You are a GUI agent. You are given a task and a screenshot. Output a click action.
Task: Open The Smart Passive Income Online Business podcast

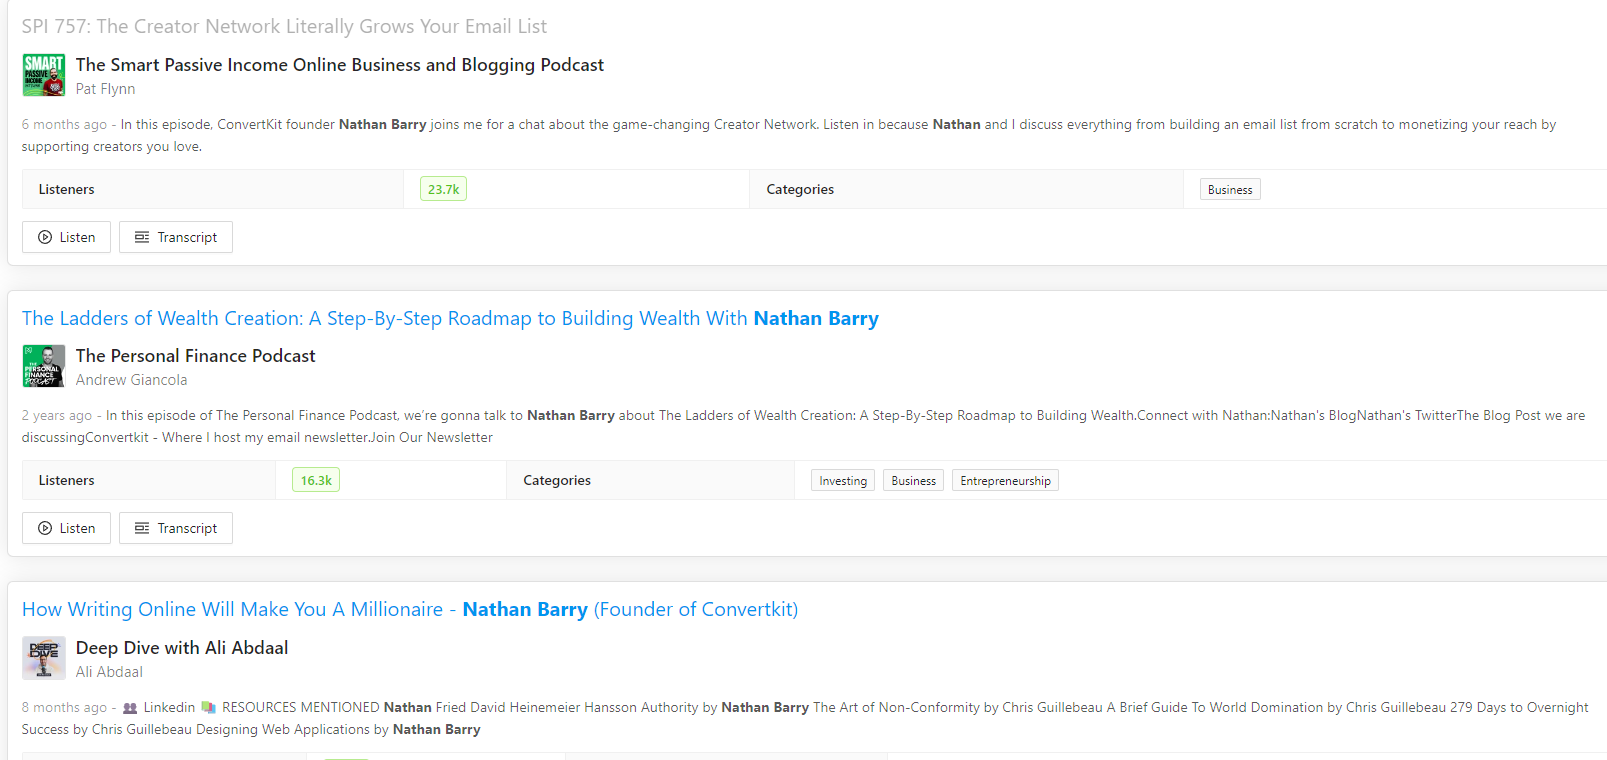point(340,65)
